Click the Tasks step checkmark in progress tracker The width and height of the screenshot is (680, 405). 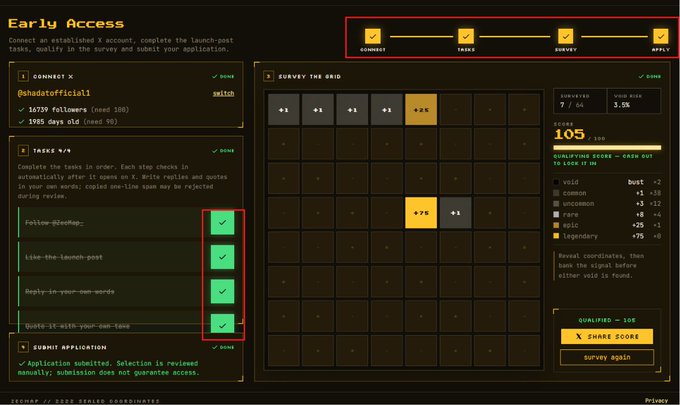pyautogui.click(x=466, y=36)
